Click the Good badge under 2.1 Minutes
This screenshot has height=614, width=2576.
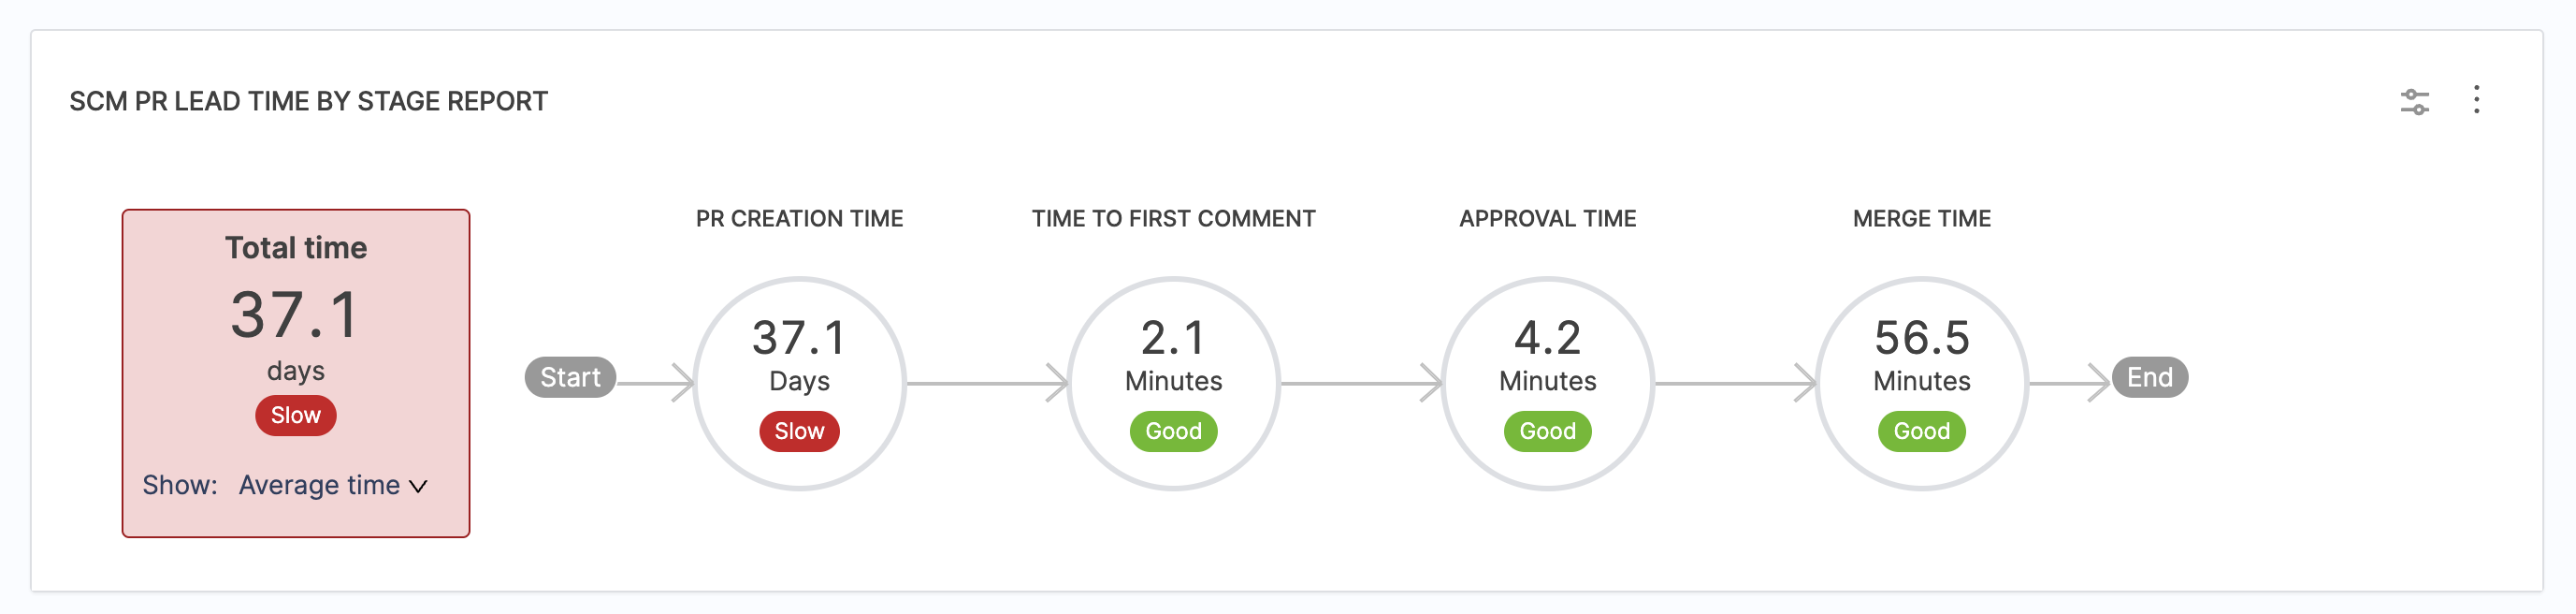pyautogui.click(x=1173, y=431)
